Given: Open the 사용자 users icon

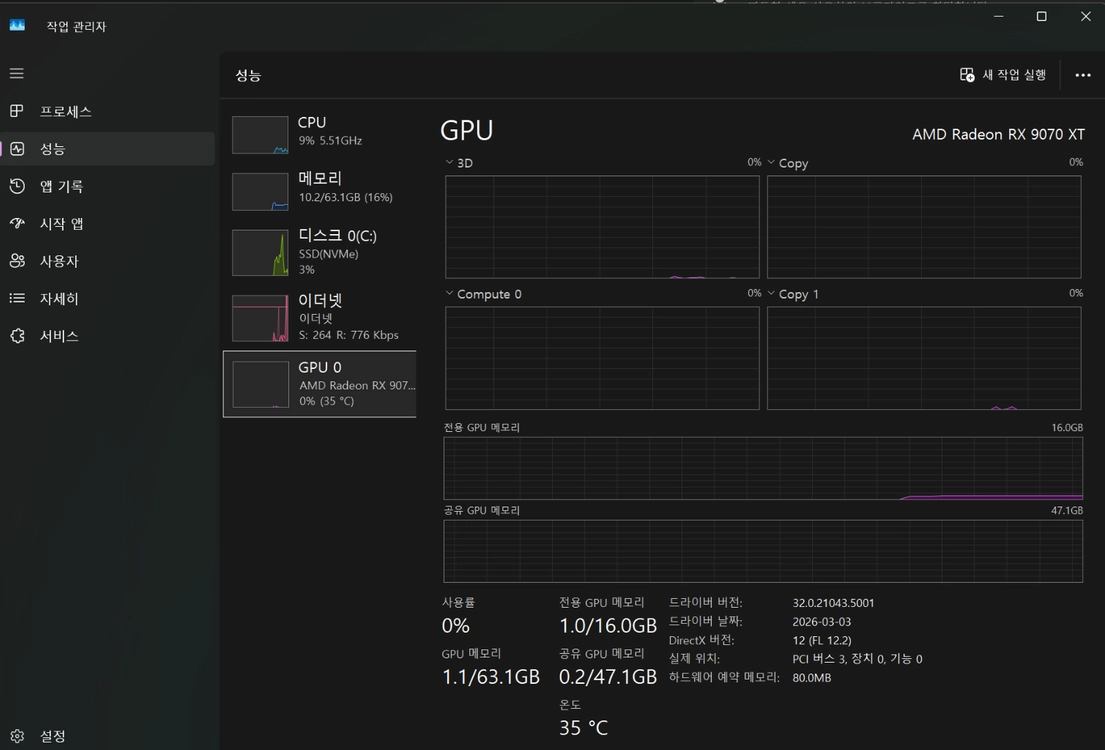Looking at the screenshot, I should pyautogui.click(x=17, y=261).
